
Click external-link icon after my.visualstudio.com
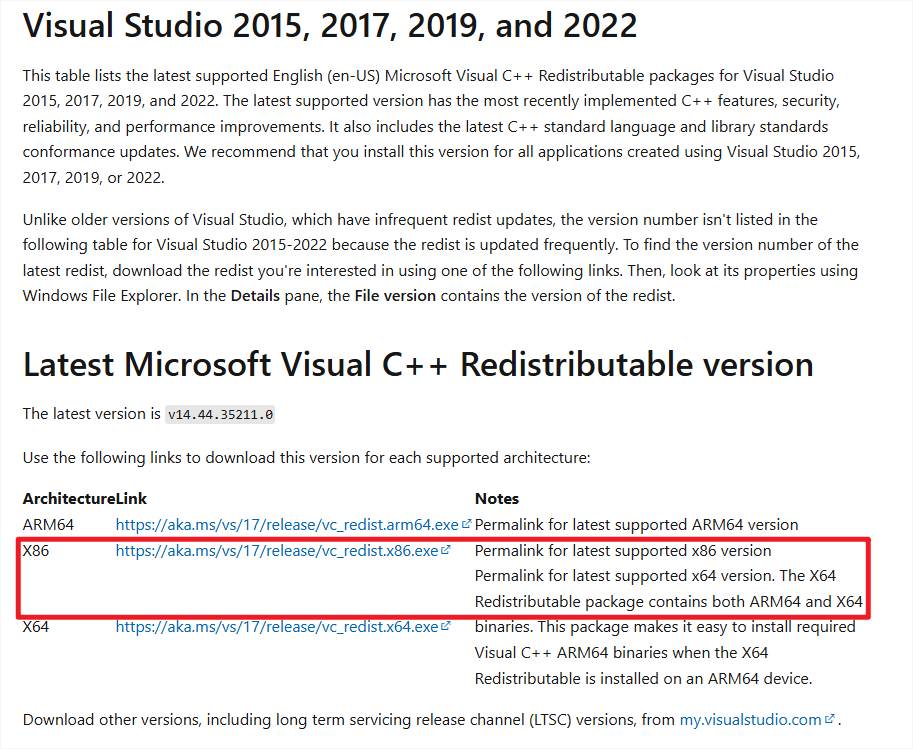tap(830, 718)
